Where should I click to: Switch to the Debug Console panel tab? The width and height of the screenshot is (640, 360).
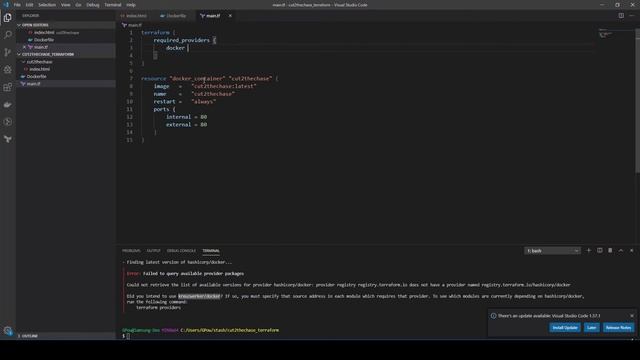[181, 251]
